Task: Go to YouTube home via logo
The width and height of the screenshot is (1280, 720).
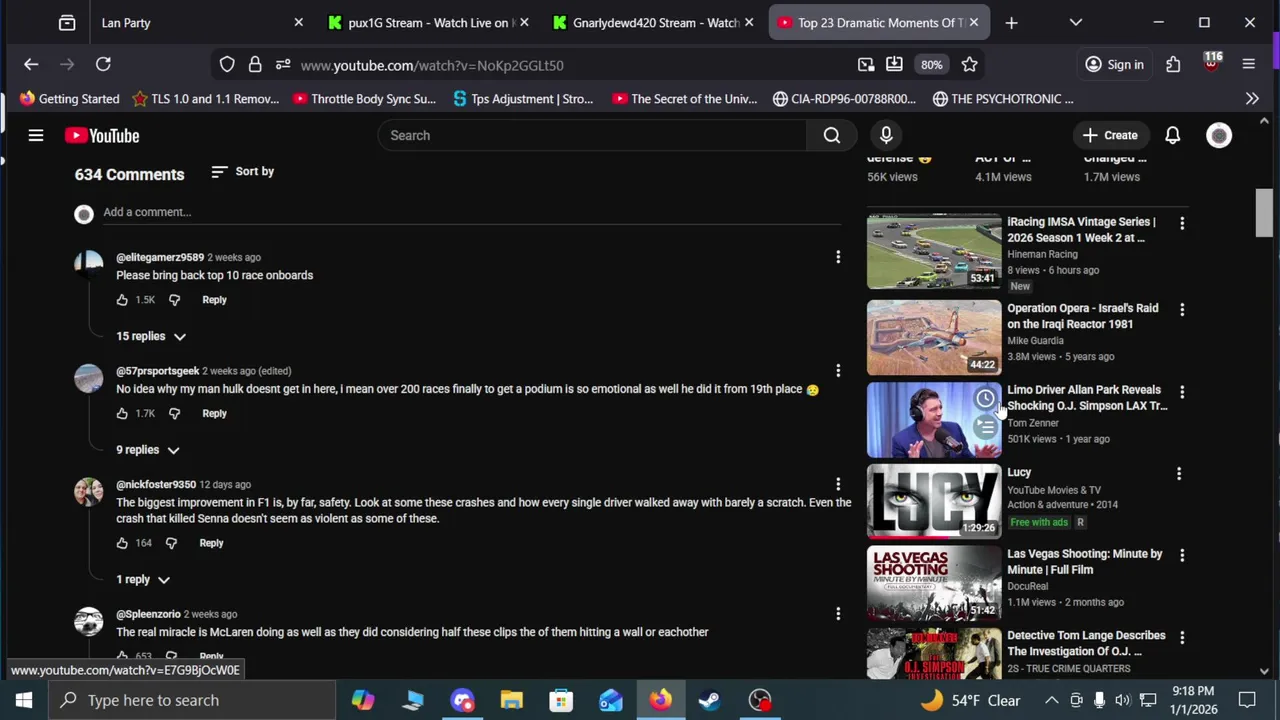Action: (102, 135)
